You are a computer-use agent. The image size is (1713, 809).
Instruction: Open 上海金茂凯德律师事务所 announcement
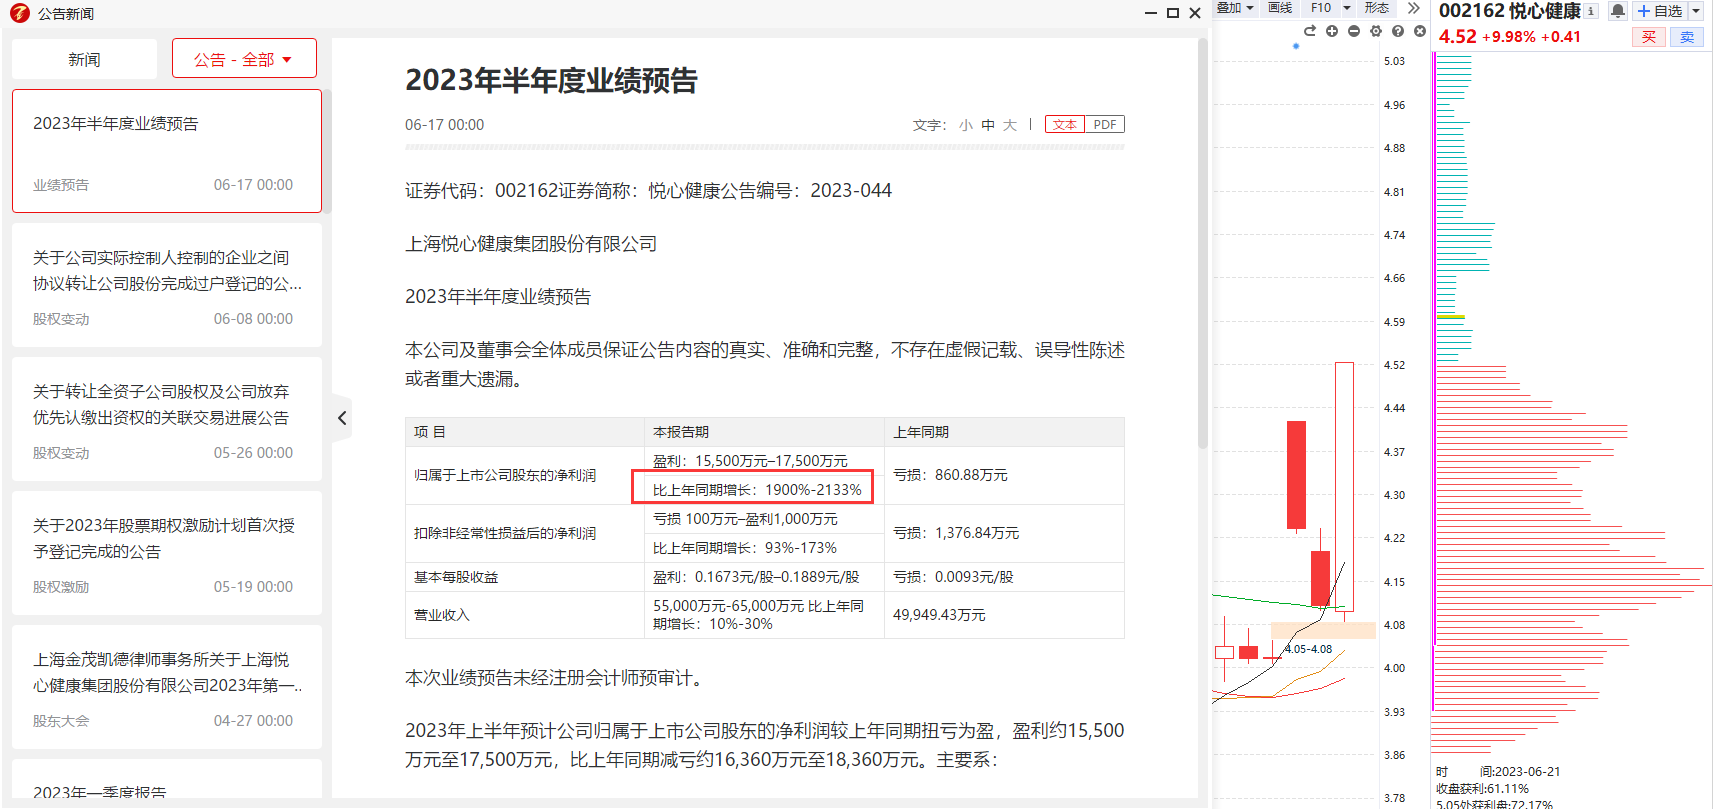point(167,687)
